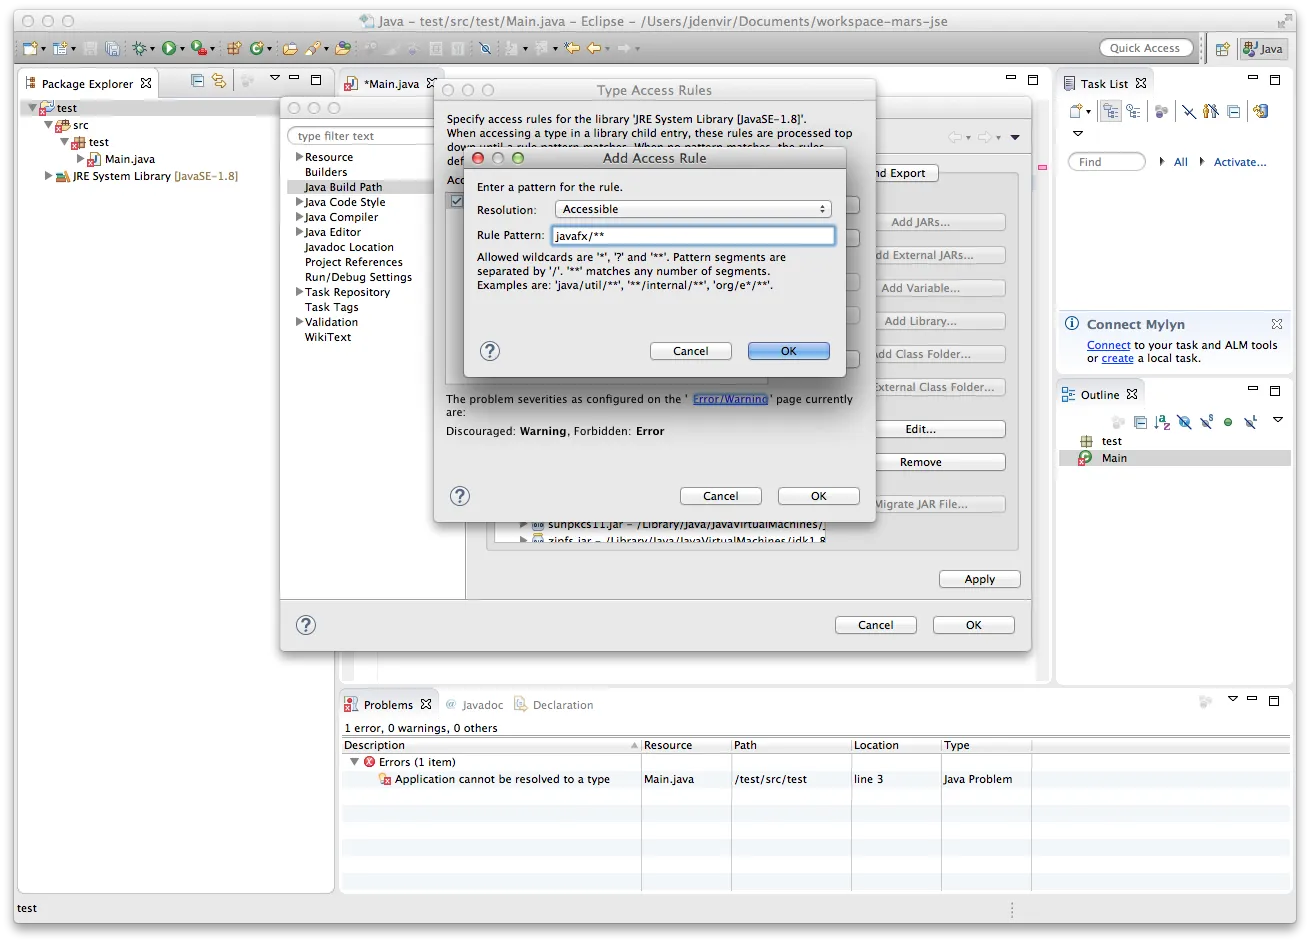The image size is (1310, 943).
Task: Expand the Task Repository properties category
Action: coord(299,292)
